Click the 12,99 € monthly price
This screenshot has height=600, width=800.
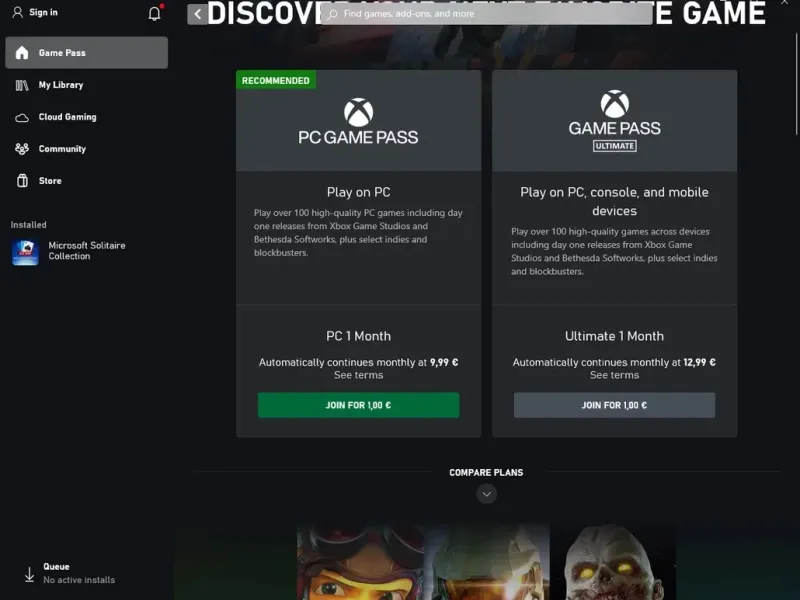699,362
